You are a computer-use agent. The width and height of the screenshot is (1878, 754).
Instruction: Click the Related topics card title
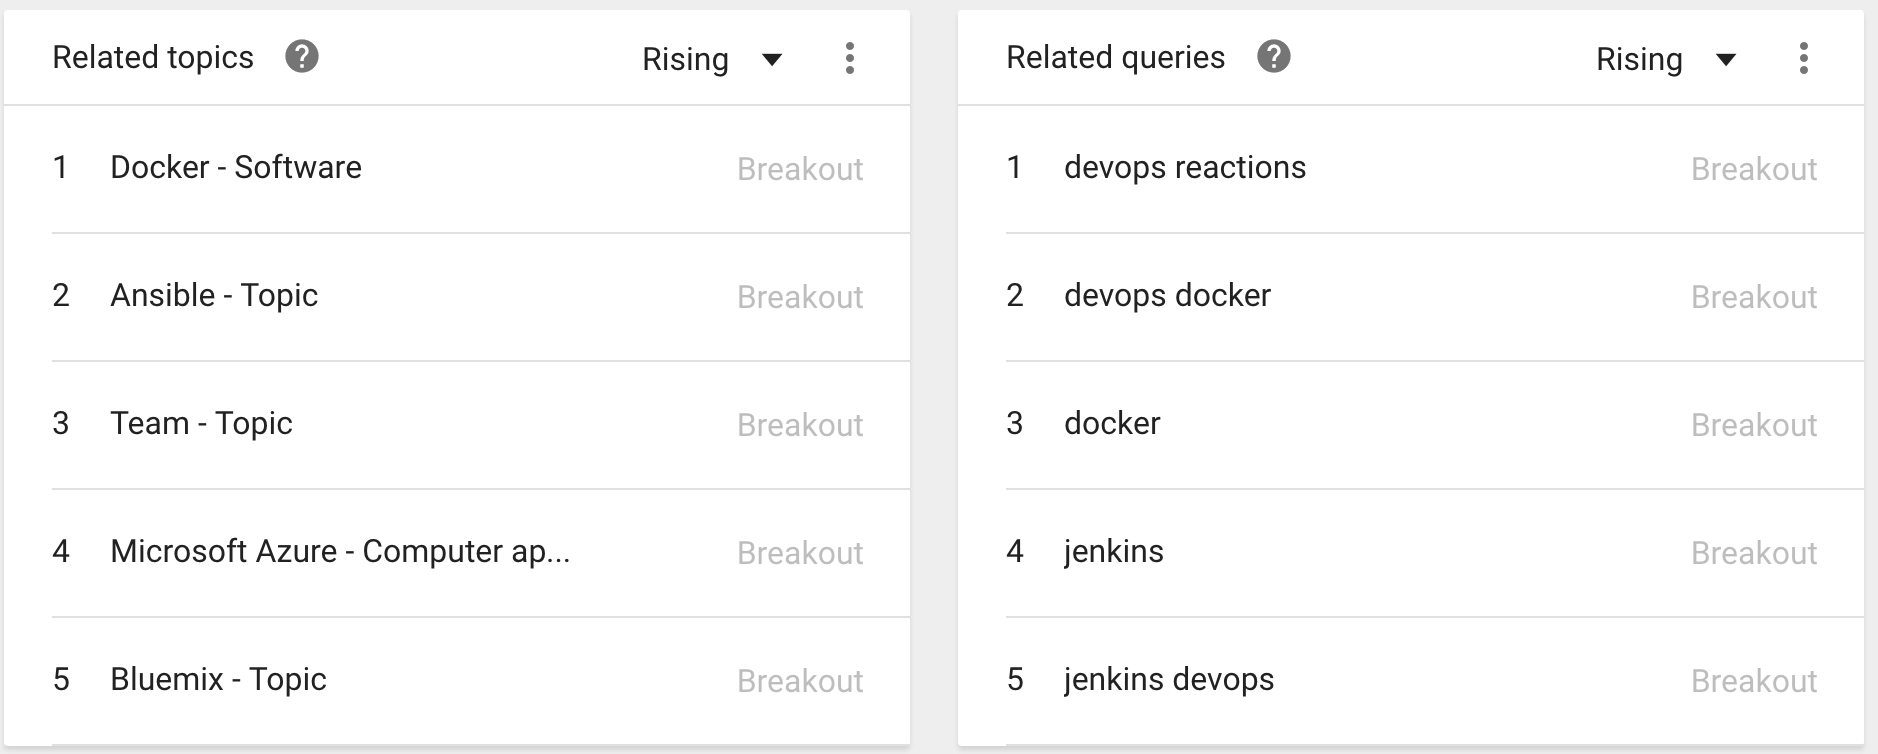153,58
